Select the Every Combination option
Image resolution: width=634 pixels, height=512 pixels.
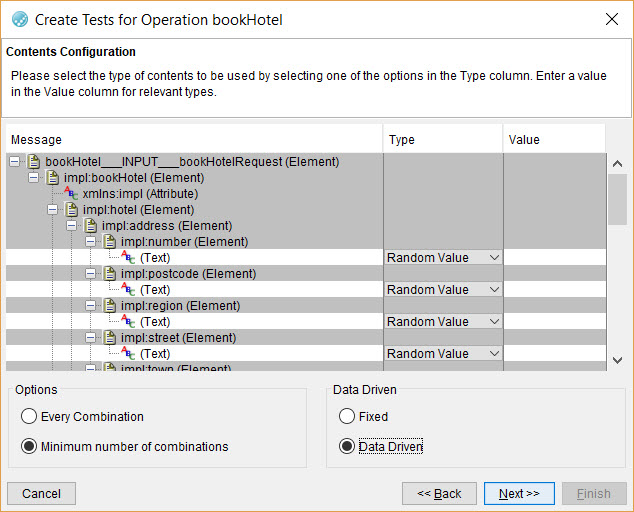pyautogui.click(x=29, y=417)
